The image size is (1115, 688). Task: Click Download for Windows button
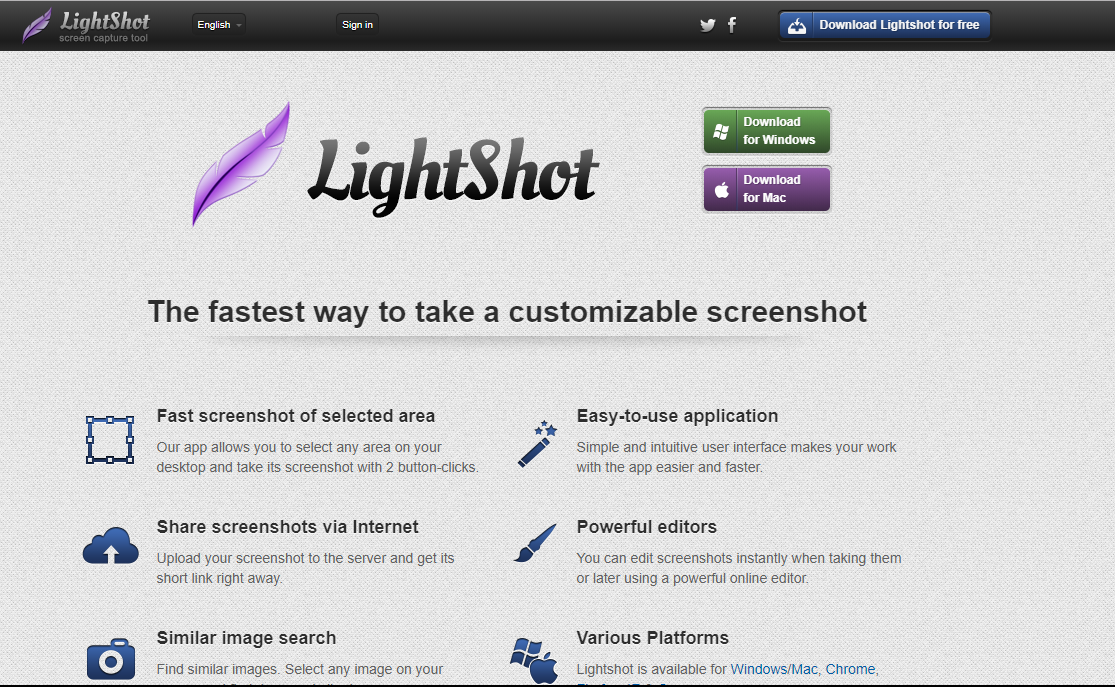click(767, 131)
